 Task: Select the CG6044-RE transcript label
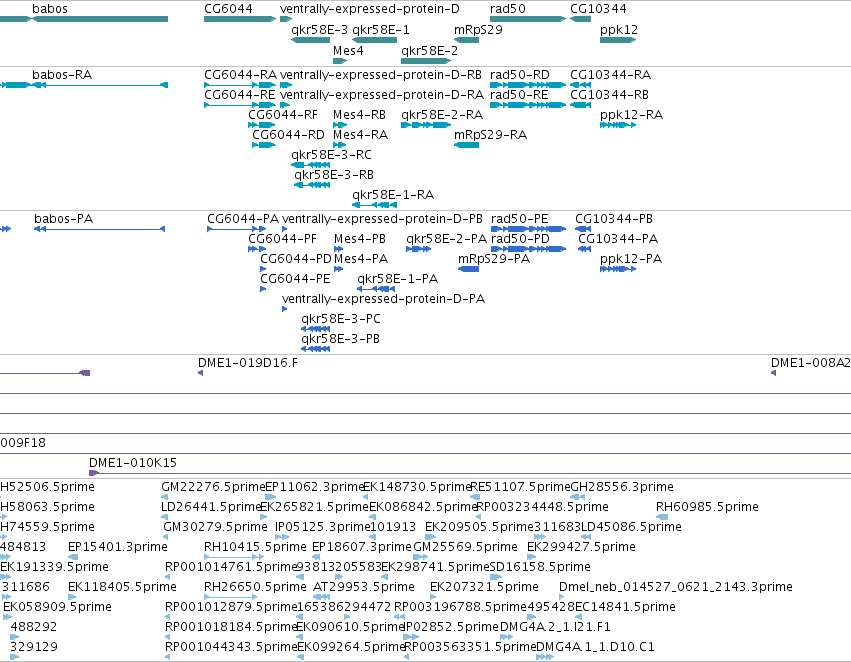coord(239,94)
